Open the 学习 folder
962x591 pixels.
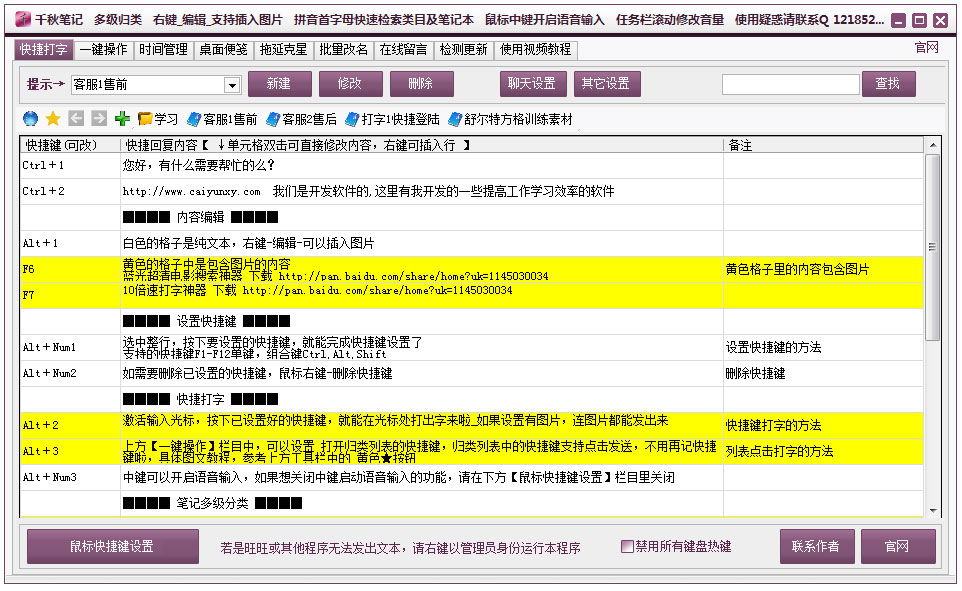(158, 119)
